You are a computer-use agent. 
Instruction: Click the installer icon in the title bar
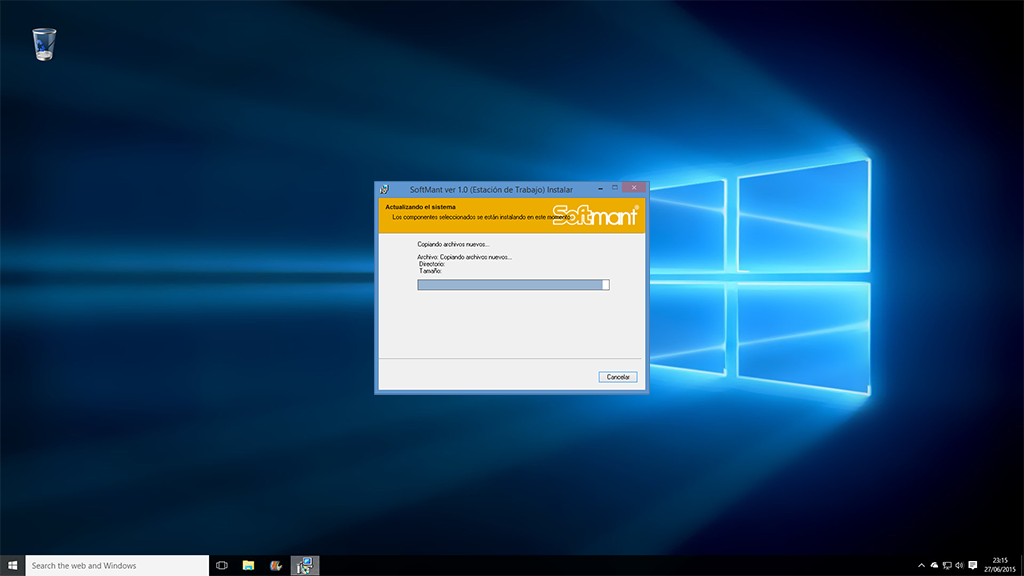384,189
